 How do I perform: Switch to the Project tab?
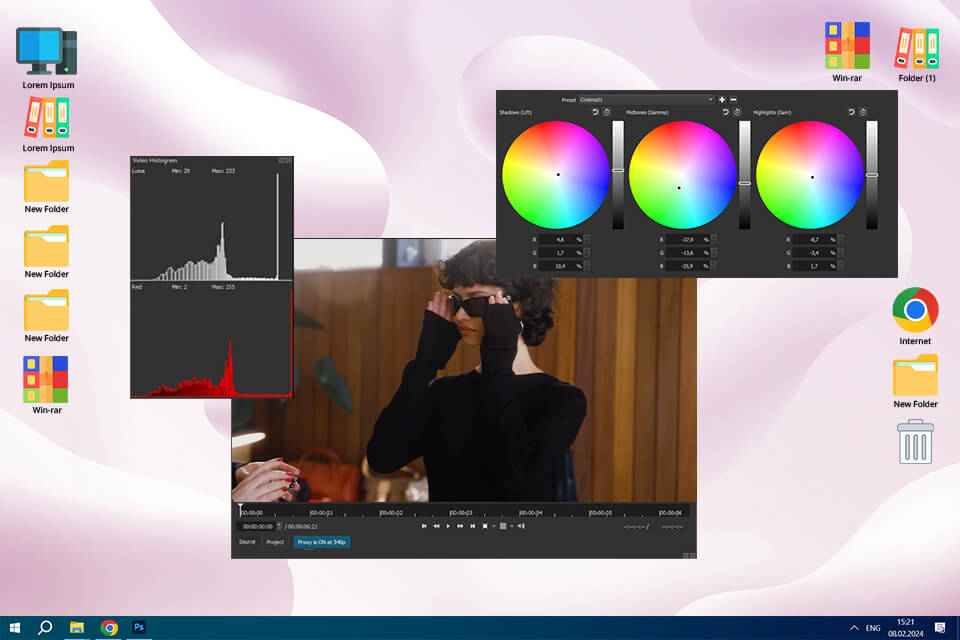tap(275, 542)
